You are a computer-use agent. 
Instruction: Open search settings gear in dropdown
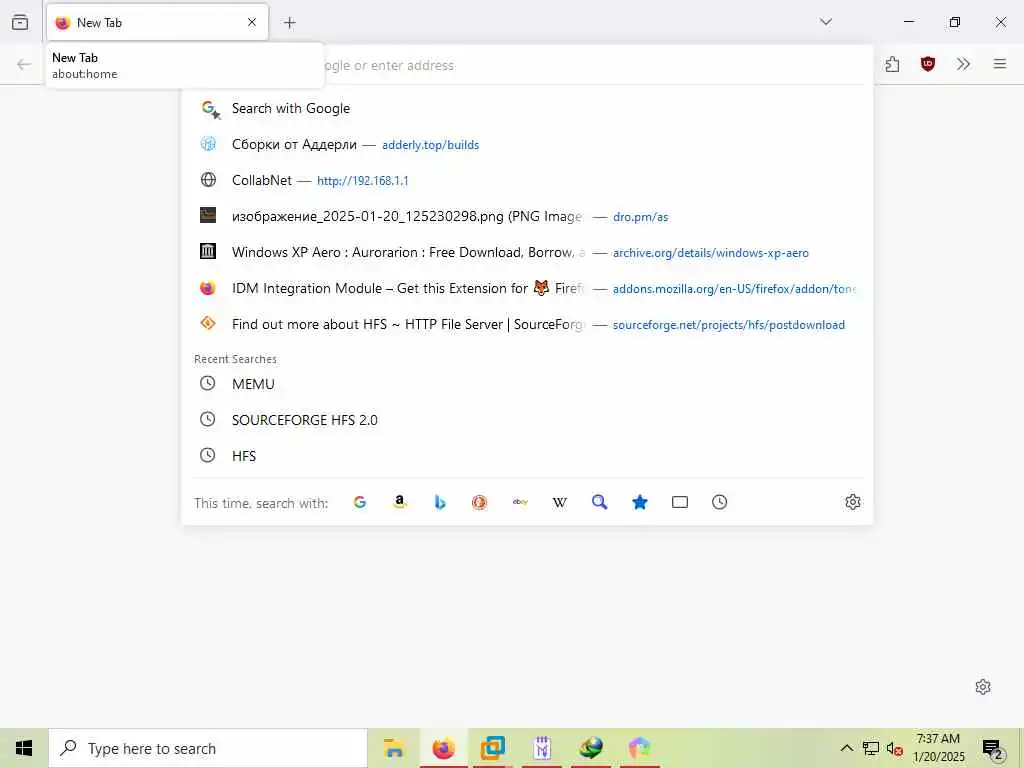(x=853, y=502)
